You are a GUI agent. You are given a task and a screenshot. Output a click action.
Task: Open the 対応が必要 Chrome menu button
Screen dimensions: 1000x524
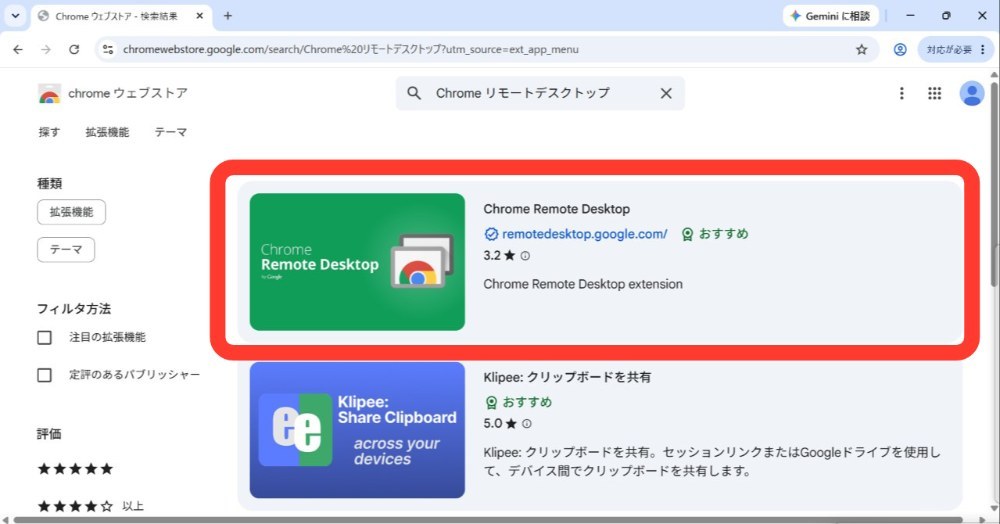[955, 50]
